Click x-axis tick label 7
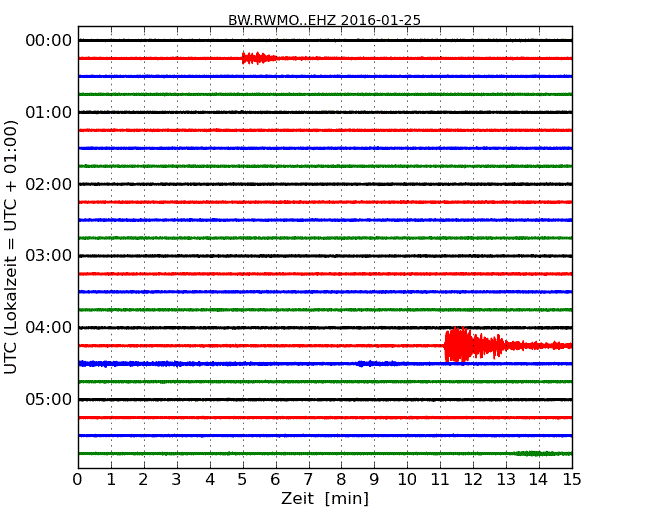650x520 pixels. tap(308, 480)
